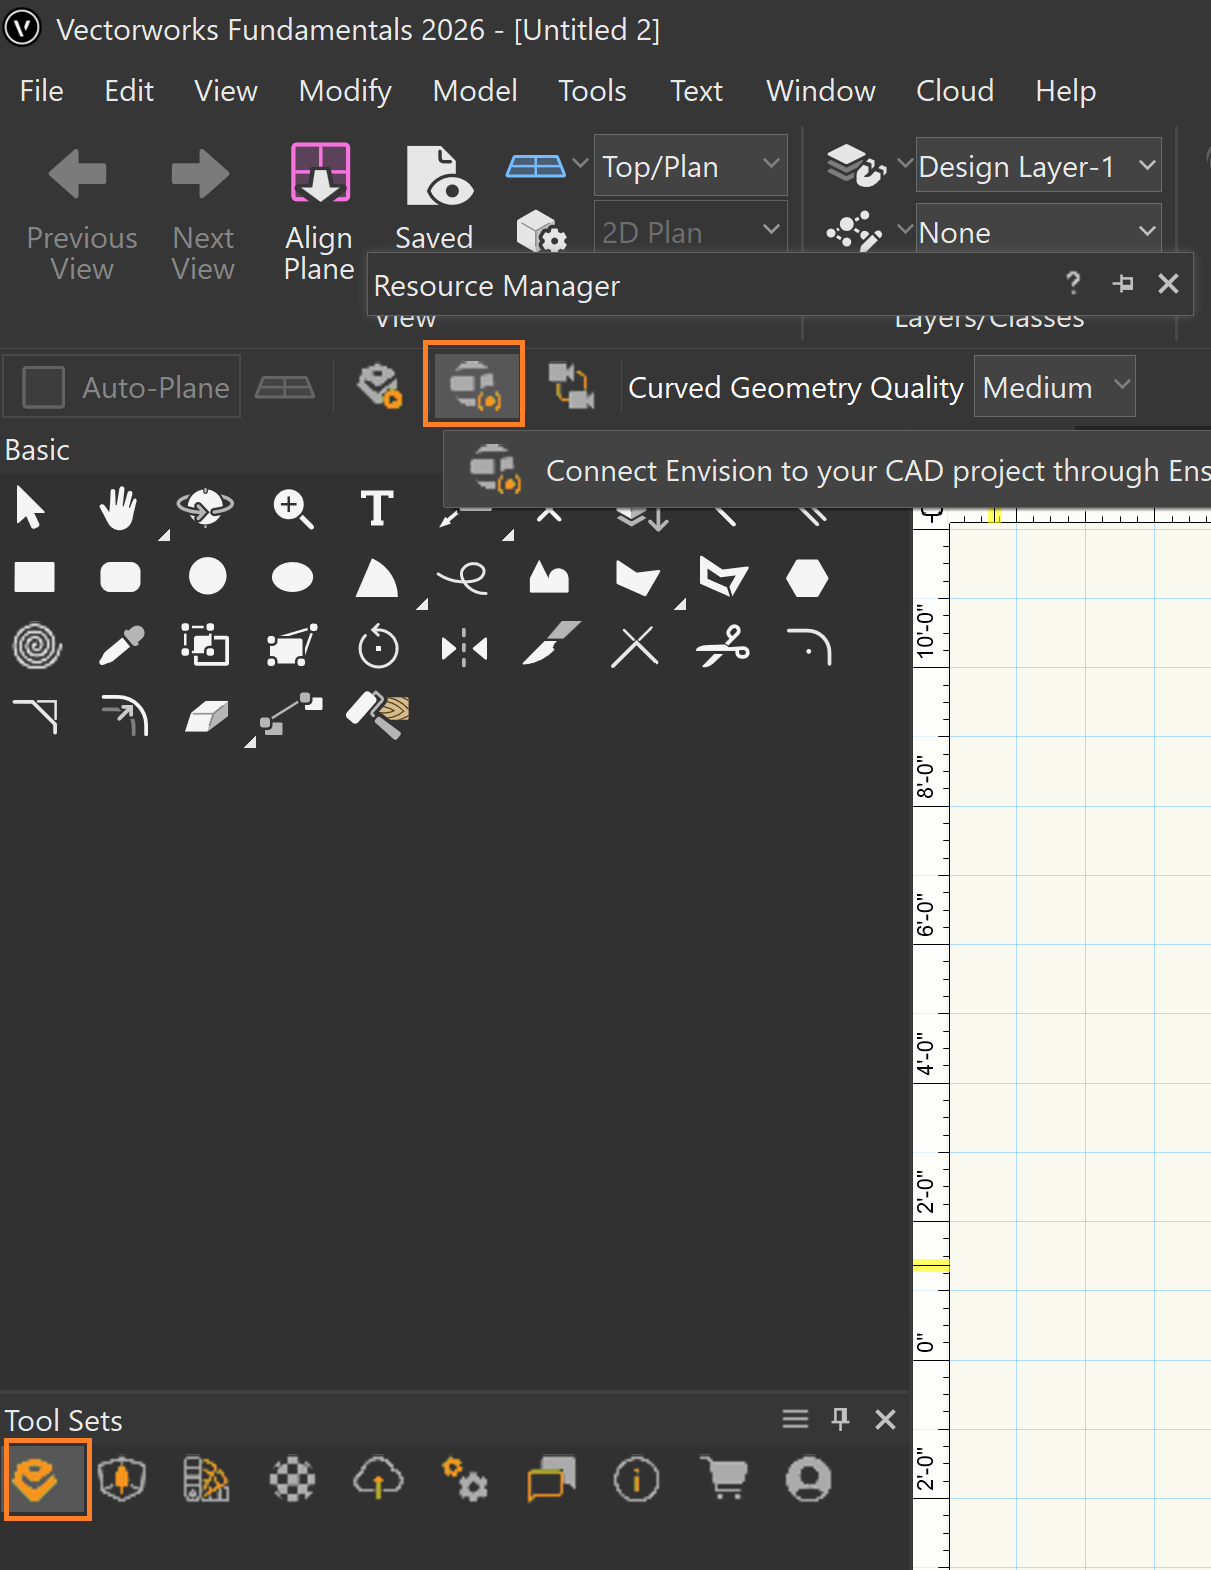Open the info circle tool set

coord(637,1480)
